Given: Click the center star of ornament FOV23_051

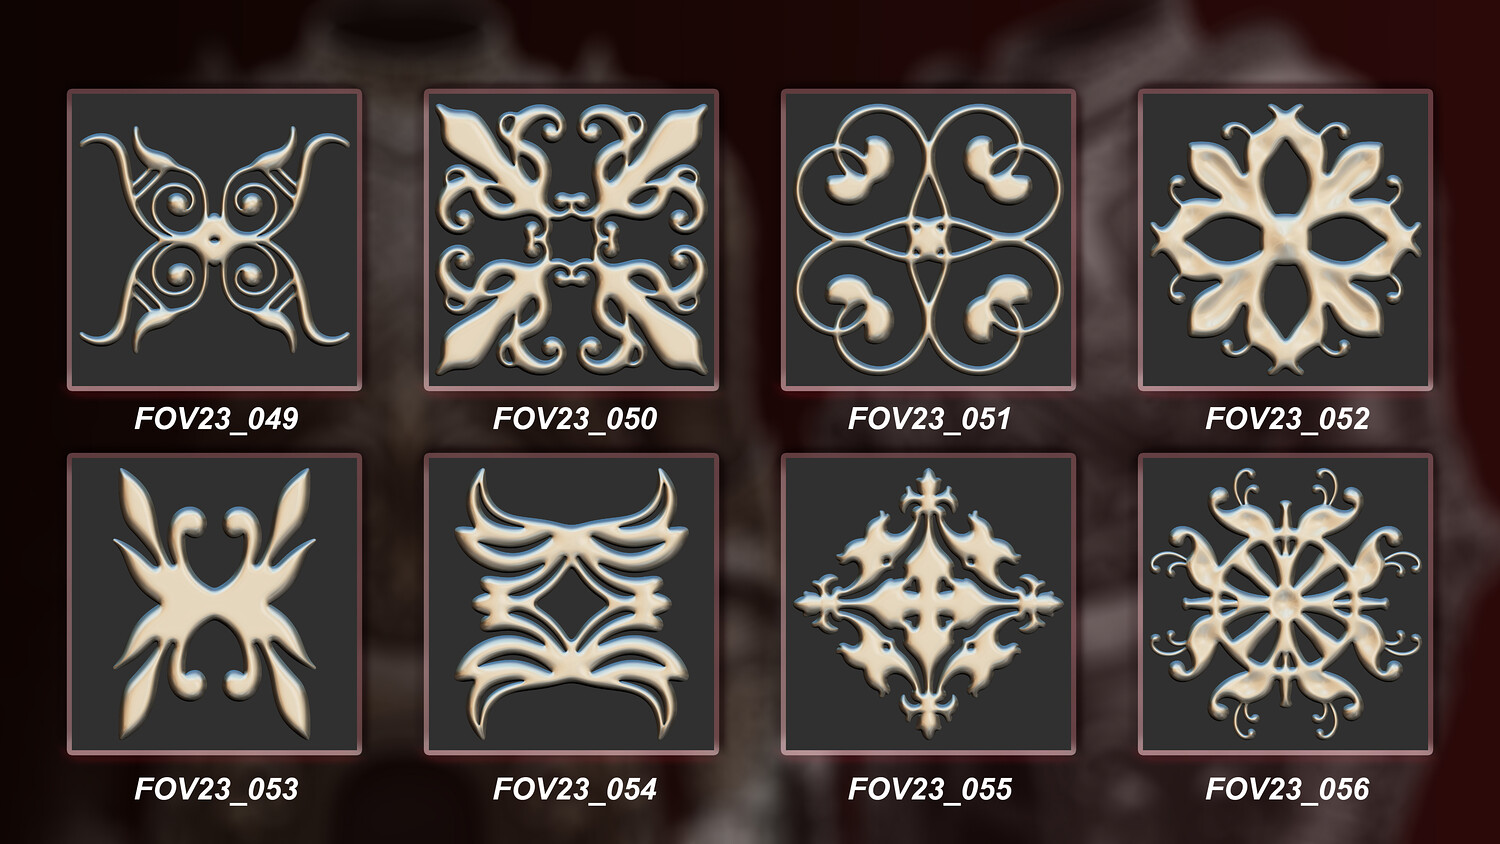Looking at the screenshot, I should coord(928,240).
